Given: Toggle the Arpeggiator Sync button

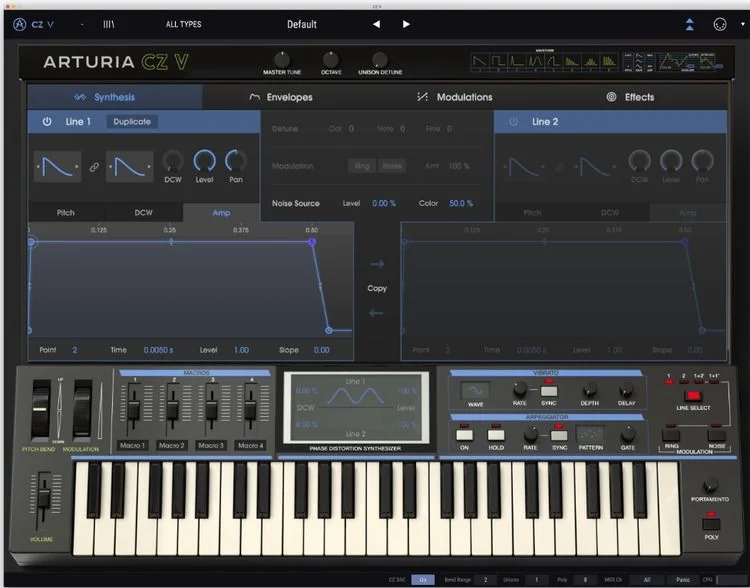Looking at the screenshot, I should [559, 435].
